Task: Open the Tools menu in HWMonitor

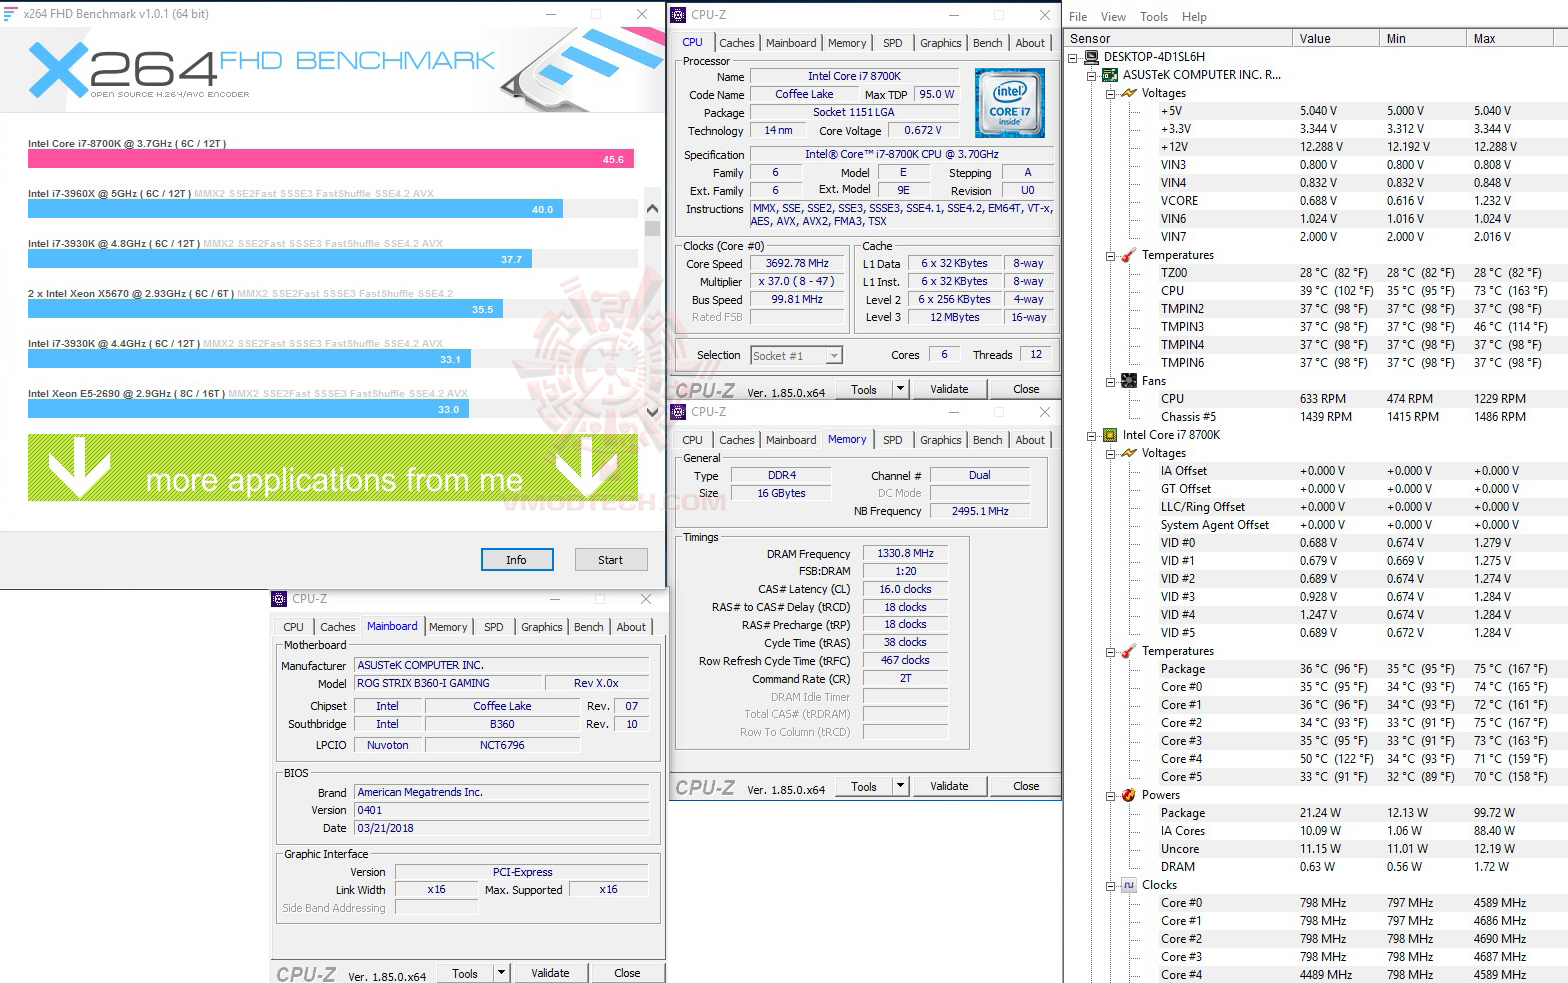Action: pos(1154,16)
